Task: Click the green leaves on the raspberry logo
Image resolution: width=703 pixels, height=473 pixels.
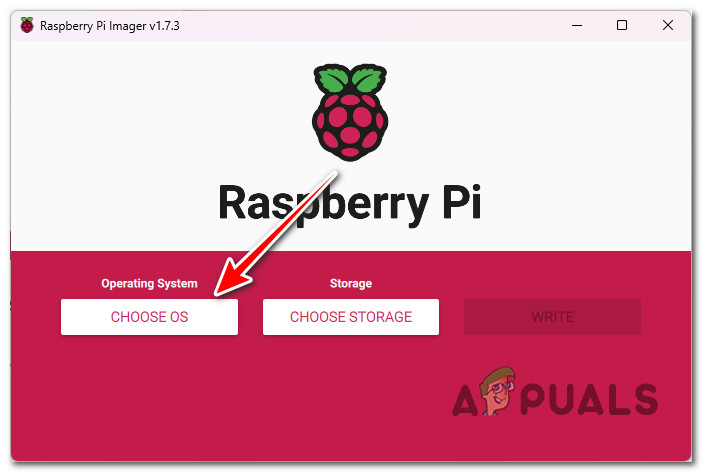Action: coord(350,79)
